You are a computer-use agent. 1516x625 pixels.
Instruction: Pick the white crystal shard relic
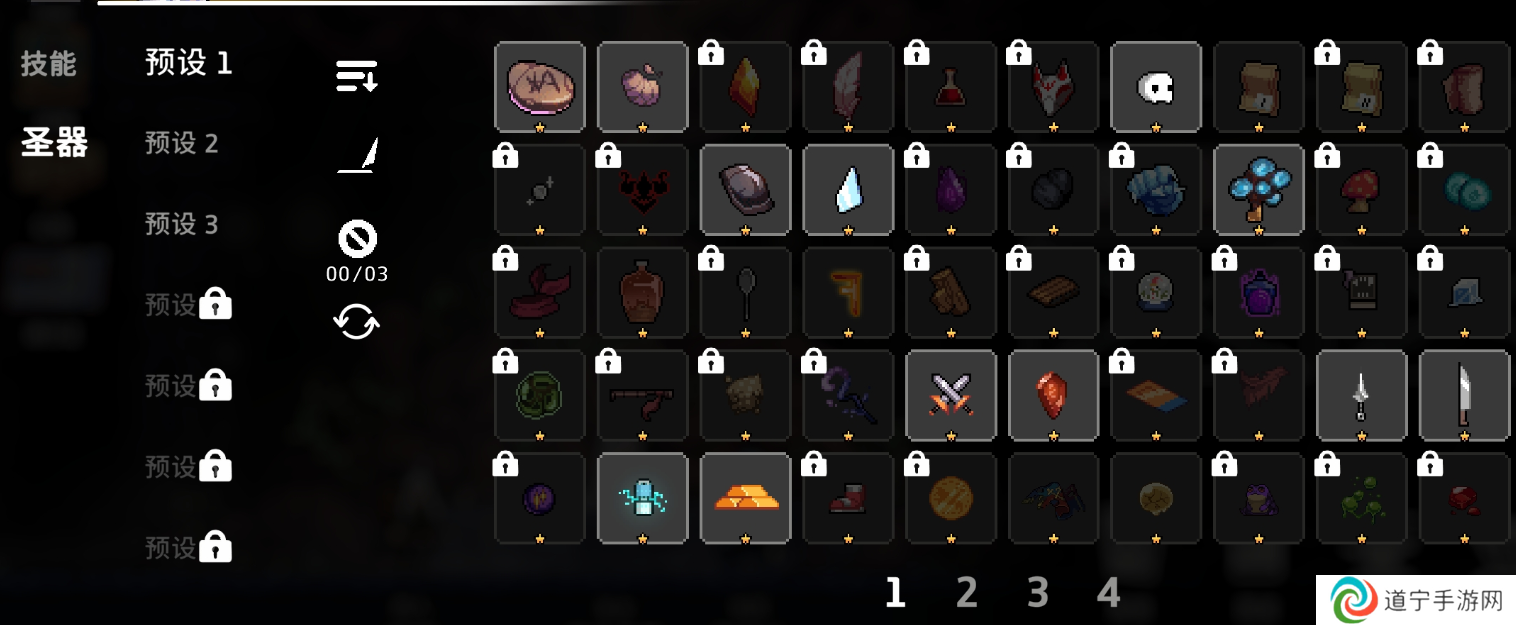pyautogui.click(x=848, y=190)
